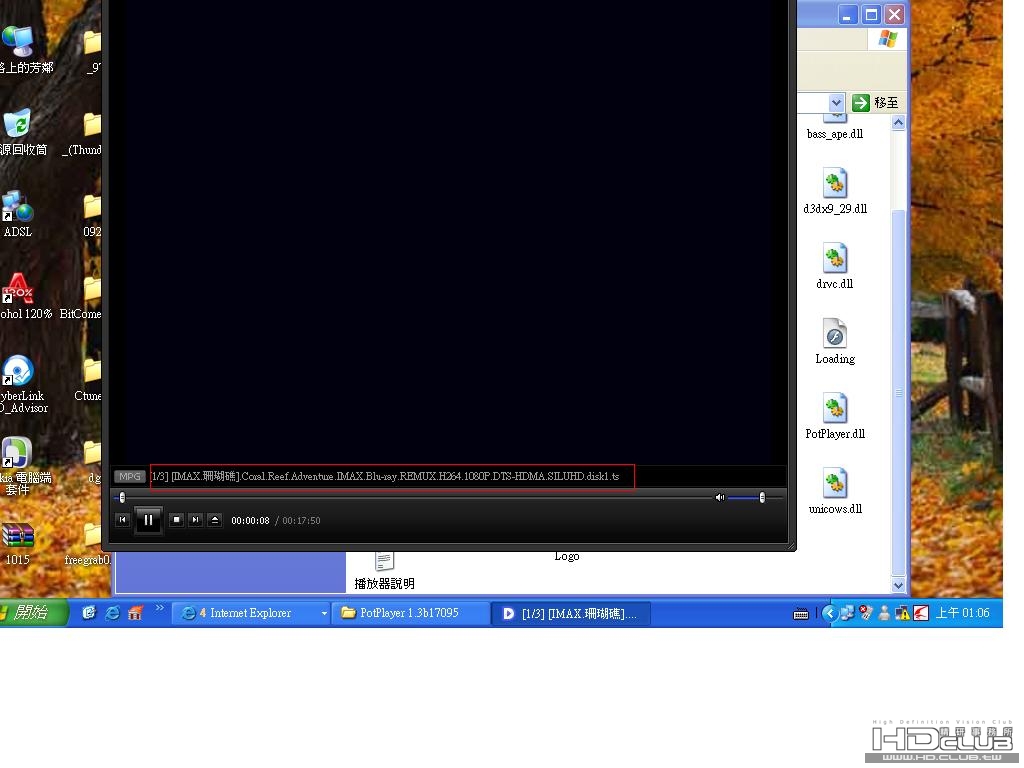Maximize the explorer window

(871, 14)
